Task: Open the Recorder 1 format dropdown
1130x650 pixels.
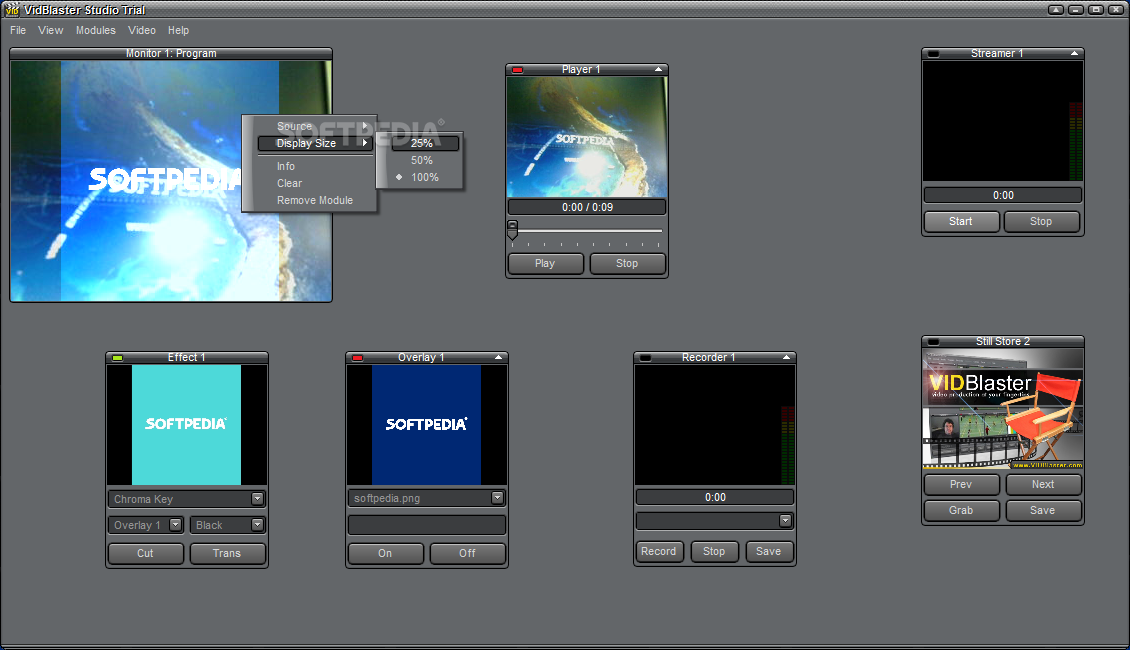Action: tap(786, 520)
